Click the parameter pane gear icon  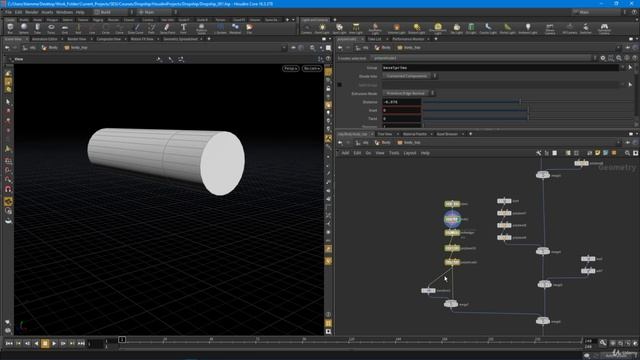pos(603,58)
